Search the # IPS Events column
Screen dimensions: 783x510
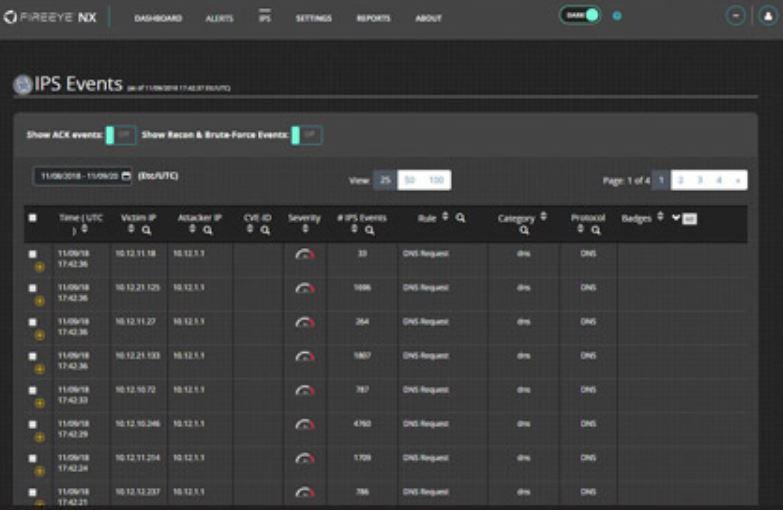[x=370, y=230]
